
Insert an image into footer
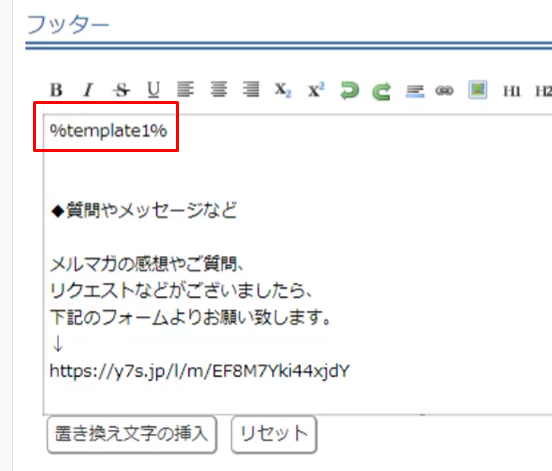pos(478,90)
